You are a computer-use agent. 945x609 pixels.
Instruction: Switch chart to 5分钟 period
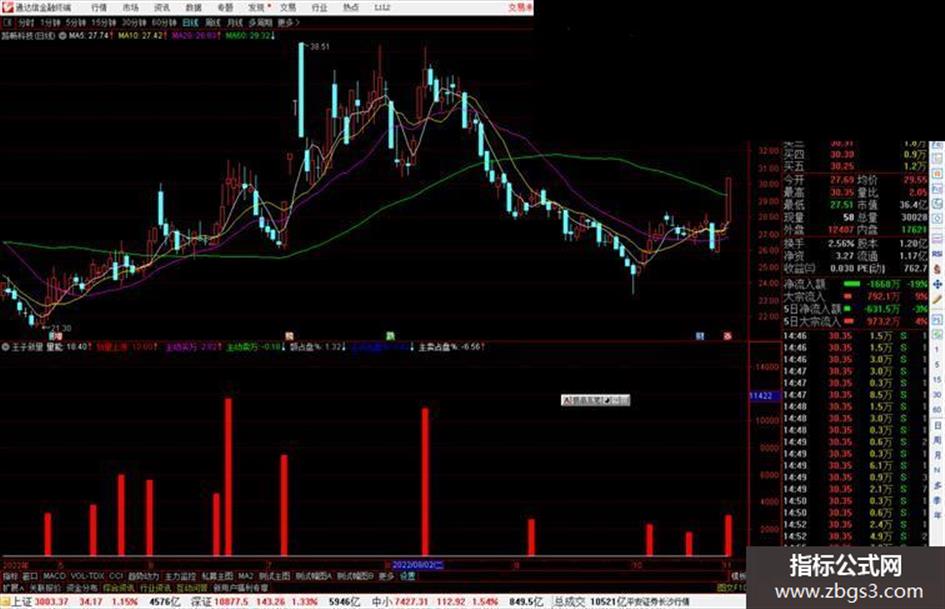pyautogui.click(x=76, y=23)
